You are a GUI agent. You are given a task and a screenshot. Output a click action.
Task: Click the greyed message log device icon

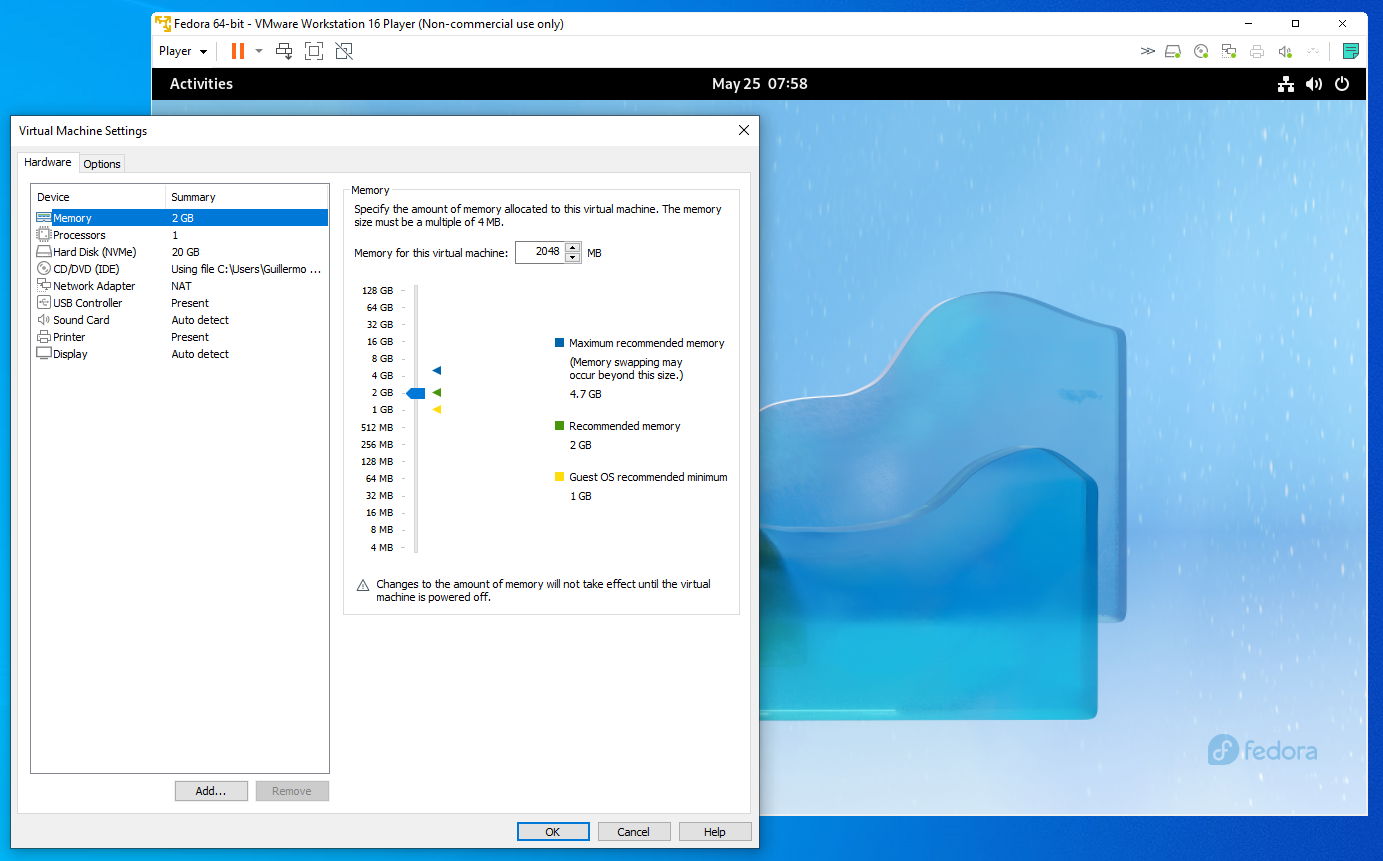click(x=1313, y=51)
